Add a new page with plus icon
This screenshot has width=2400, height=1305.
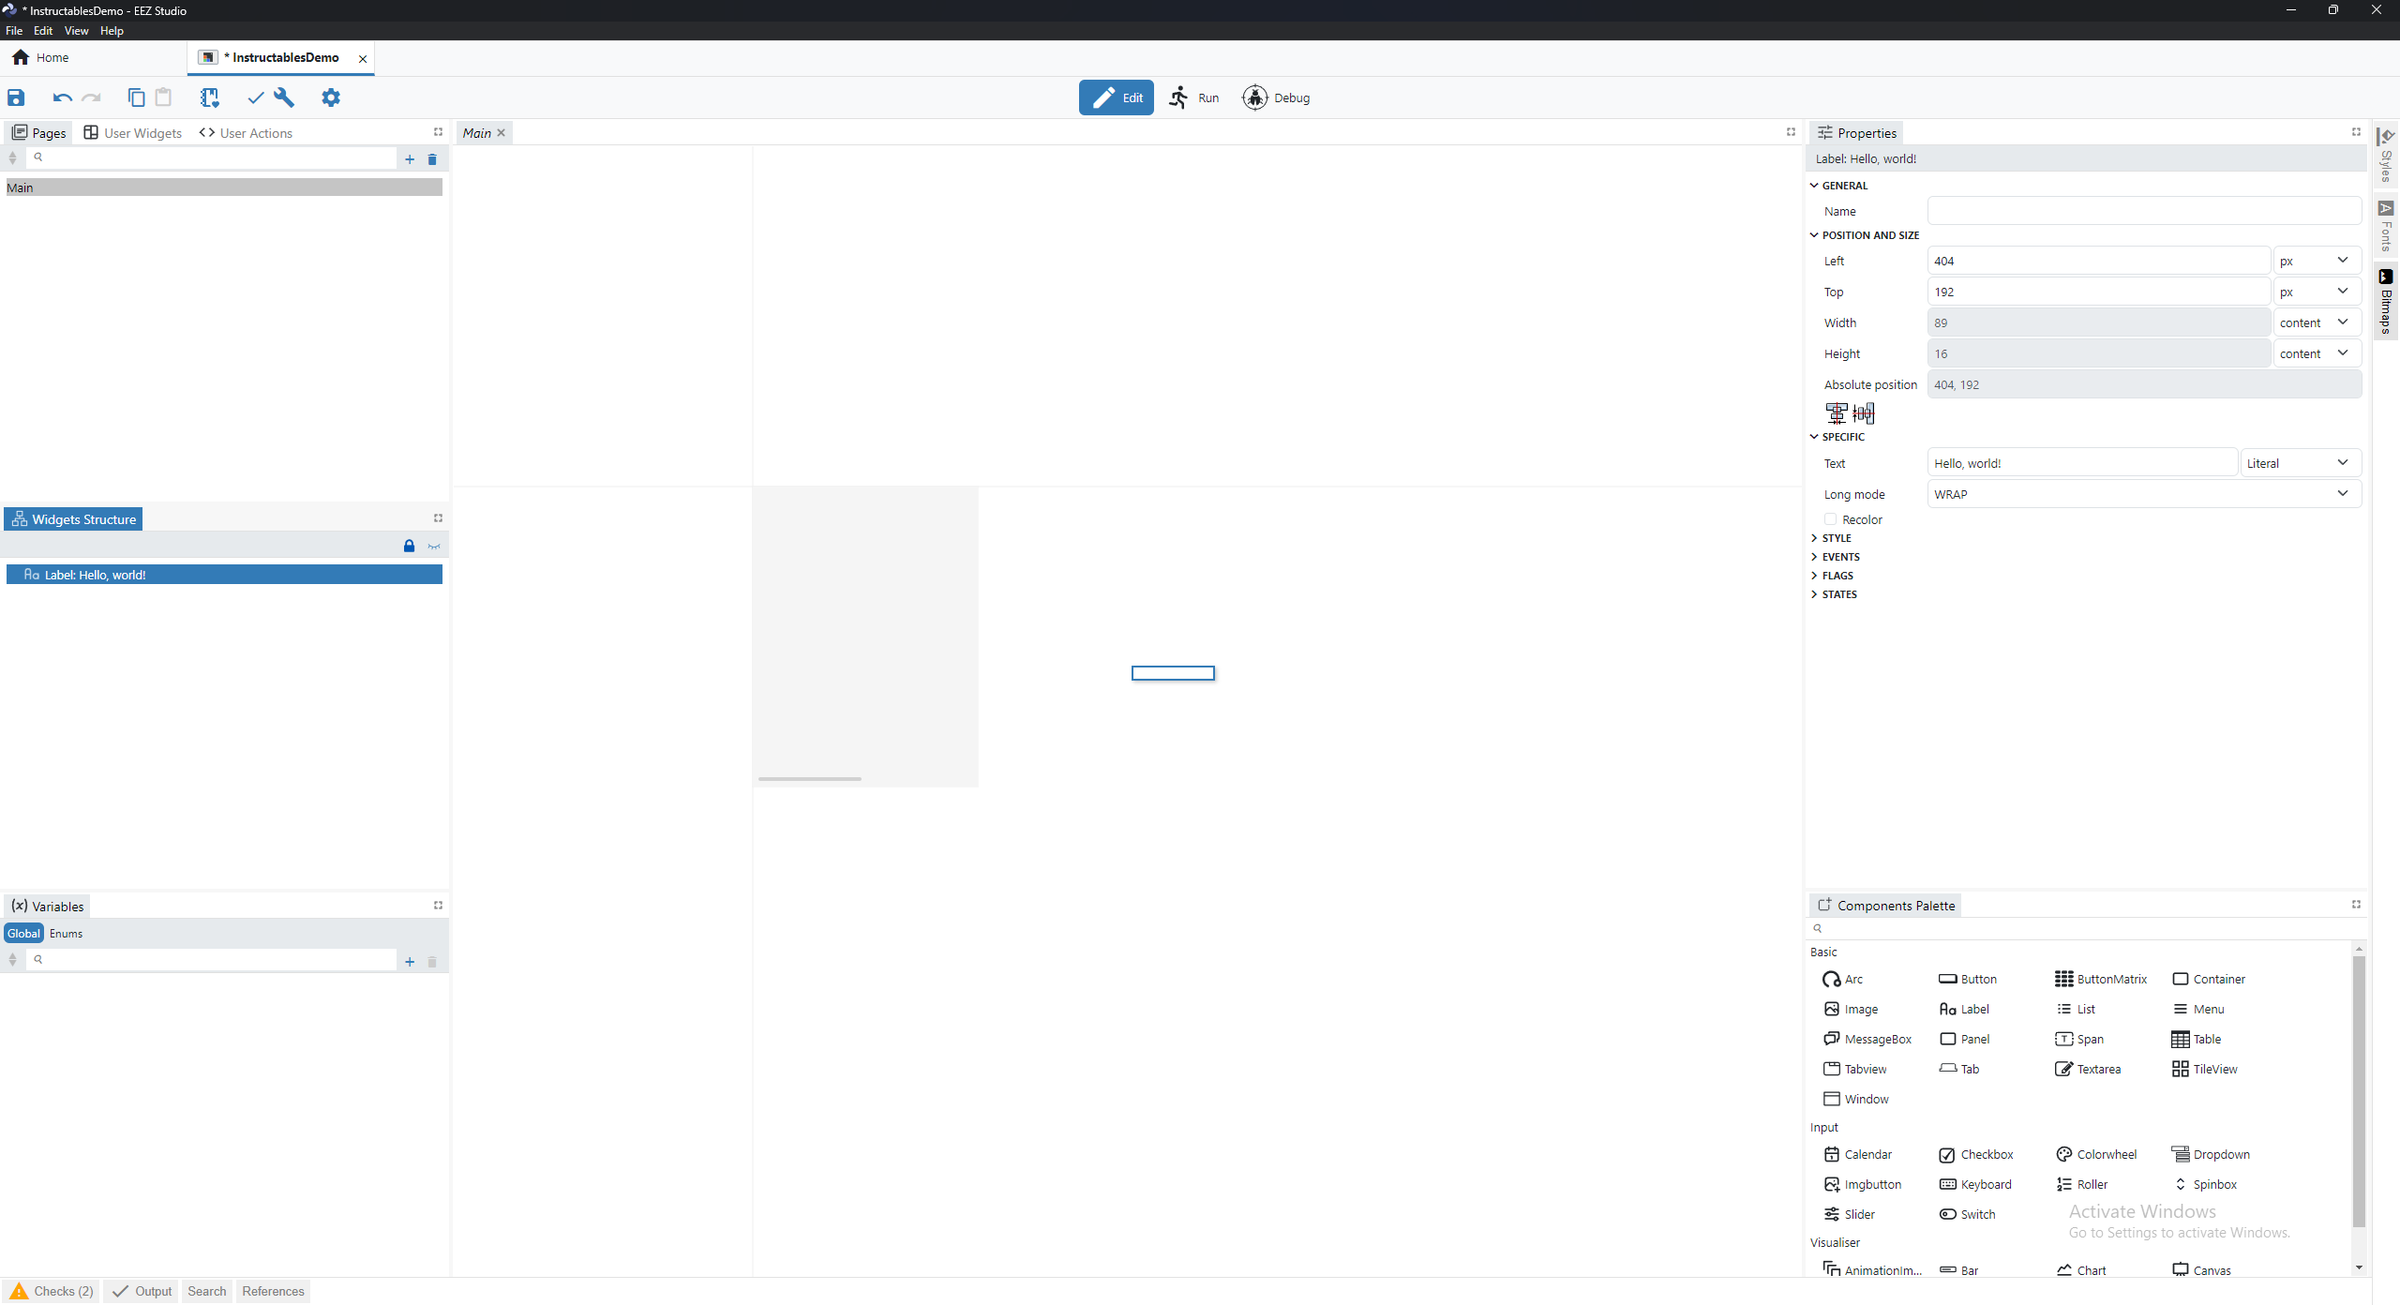(x=409, y=159)
